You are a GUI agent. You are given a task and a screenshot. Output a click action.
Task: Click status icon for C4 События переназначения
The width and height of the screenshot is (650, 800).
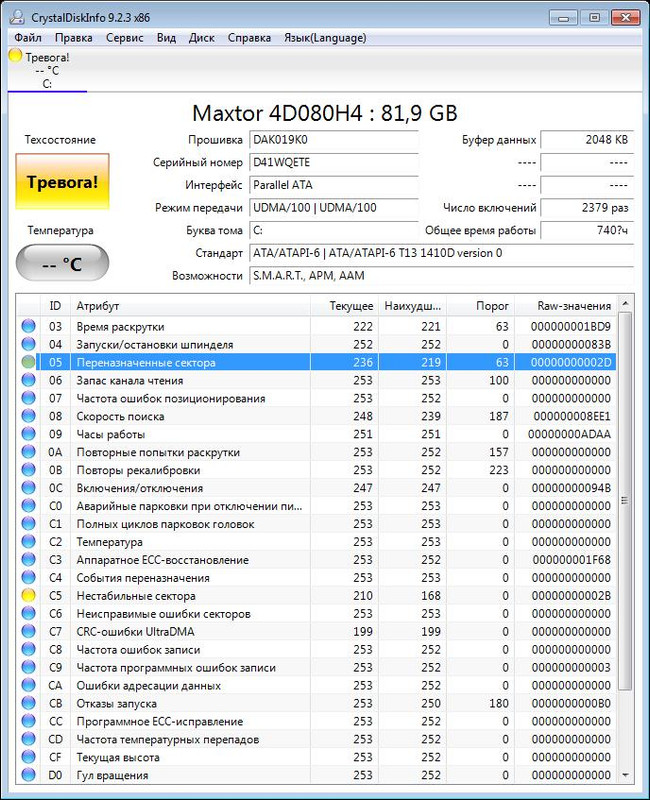(29, 578)
